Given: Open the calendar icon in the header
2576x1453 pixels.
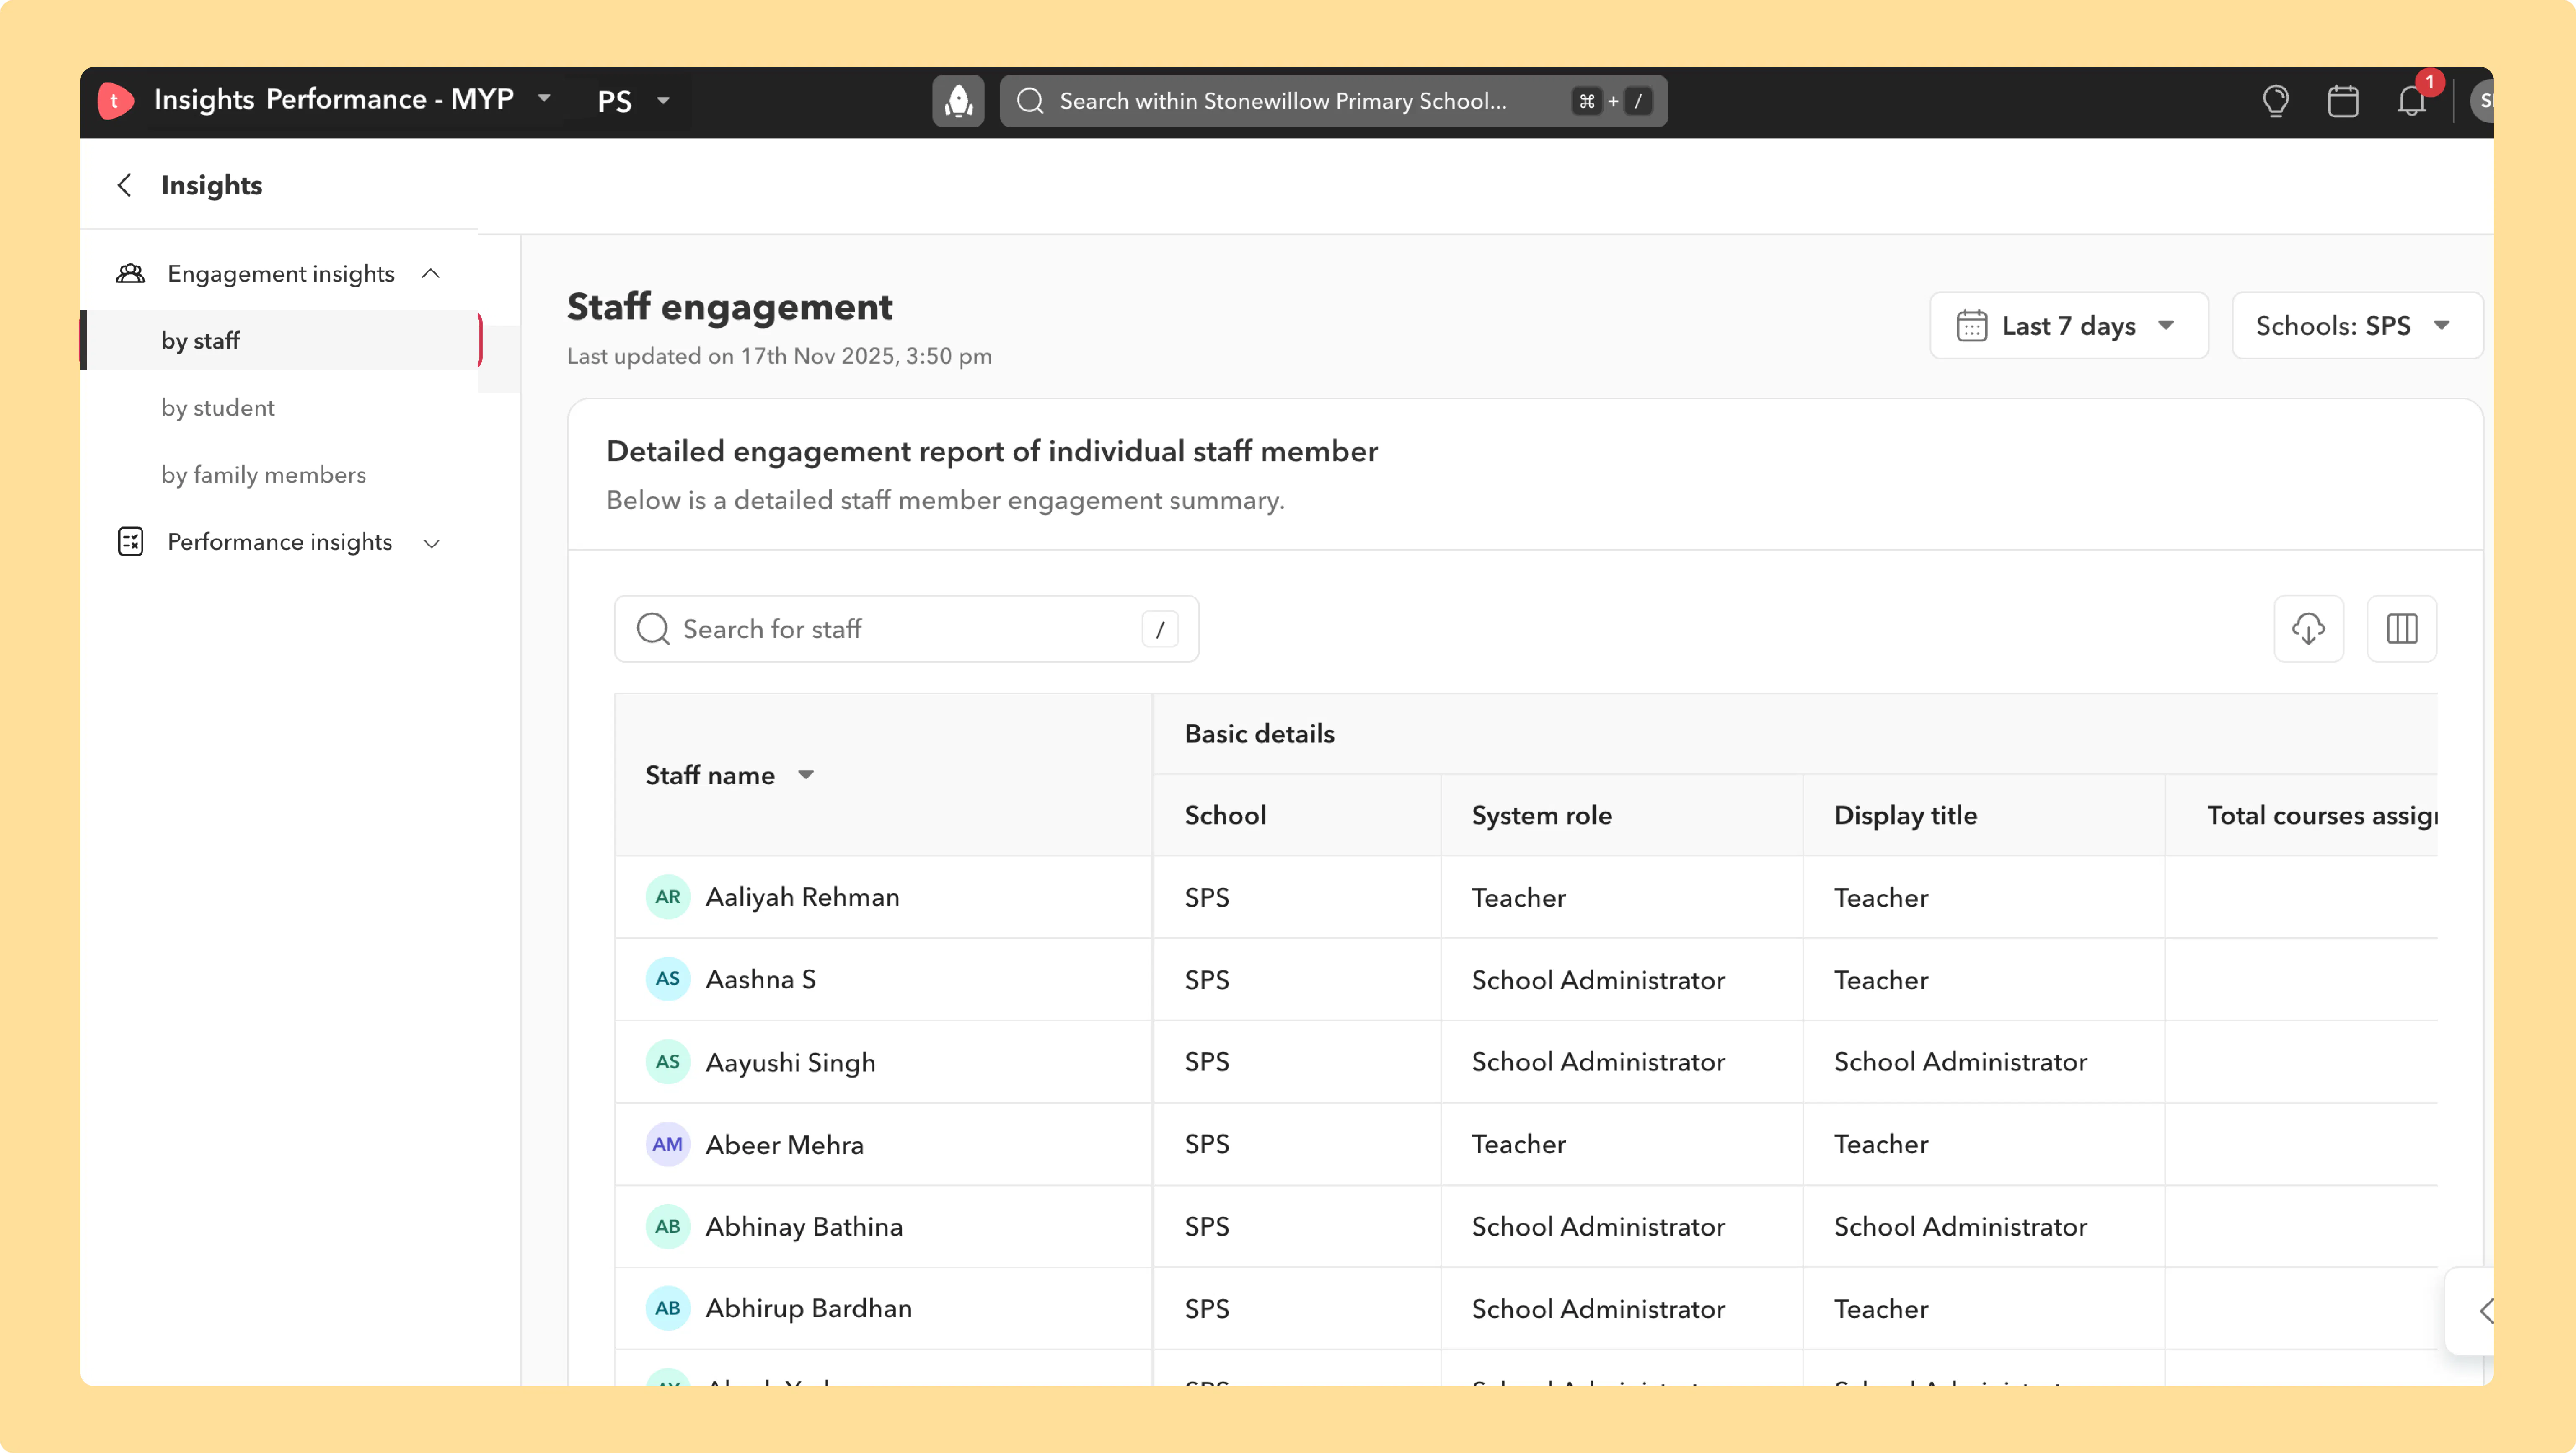Looking at the screenshot, I should 2343,101.
